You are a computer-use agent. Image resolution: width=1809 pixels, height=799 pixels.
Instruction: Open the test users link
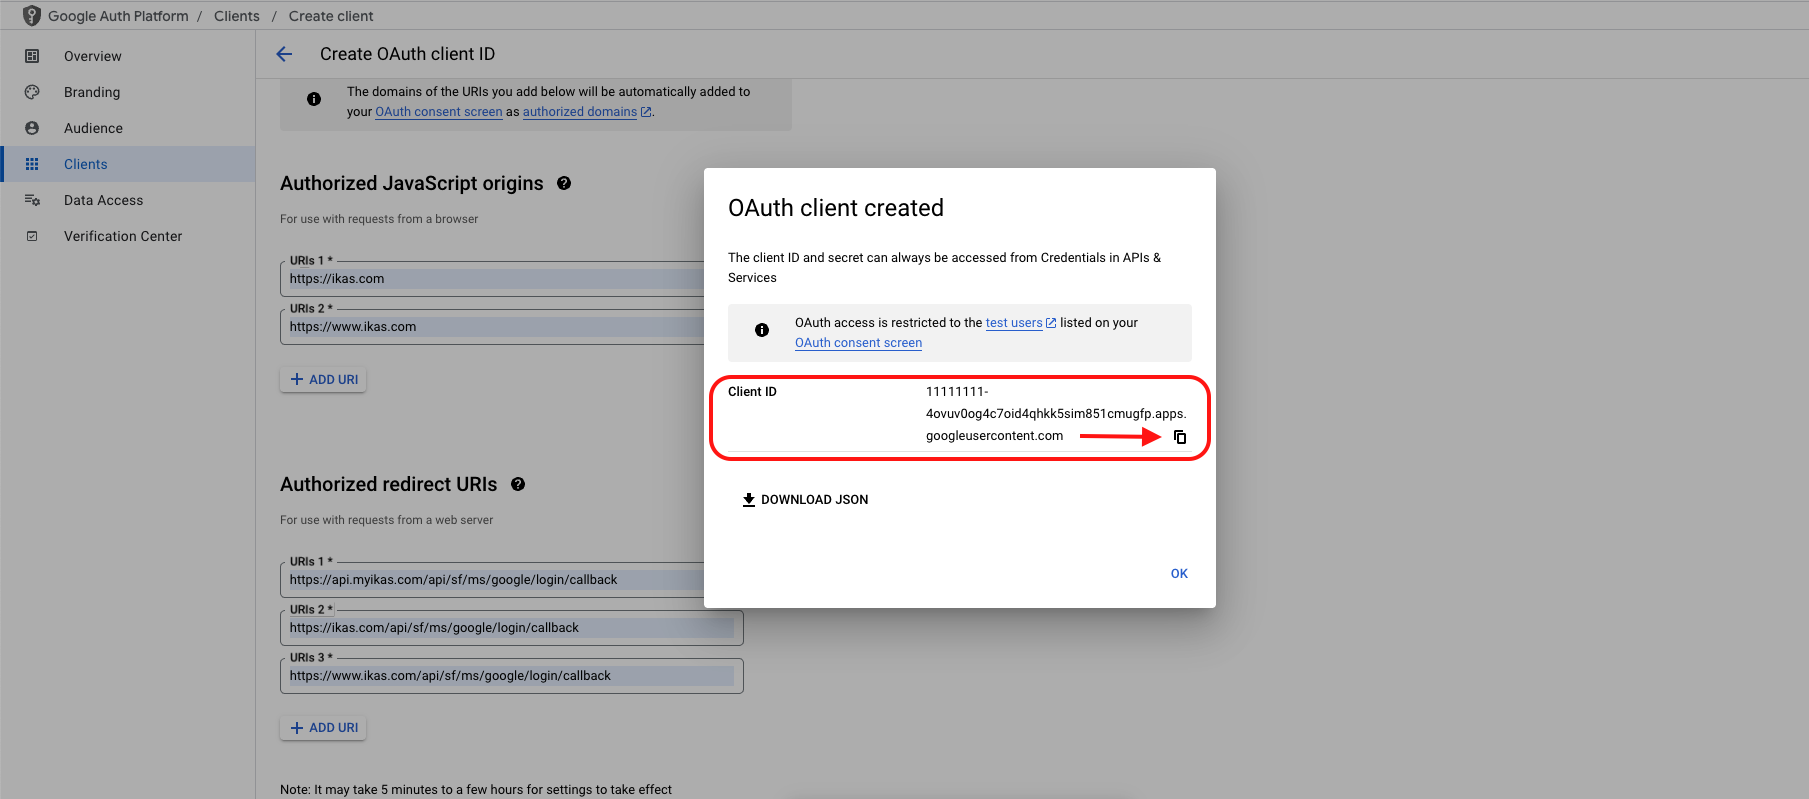point(1014,323)
